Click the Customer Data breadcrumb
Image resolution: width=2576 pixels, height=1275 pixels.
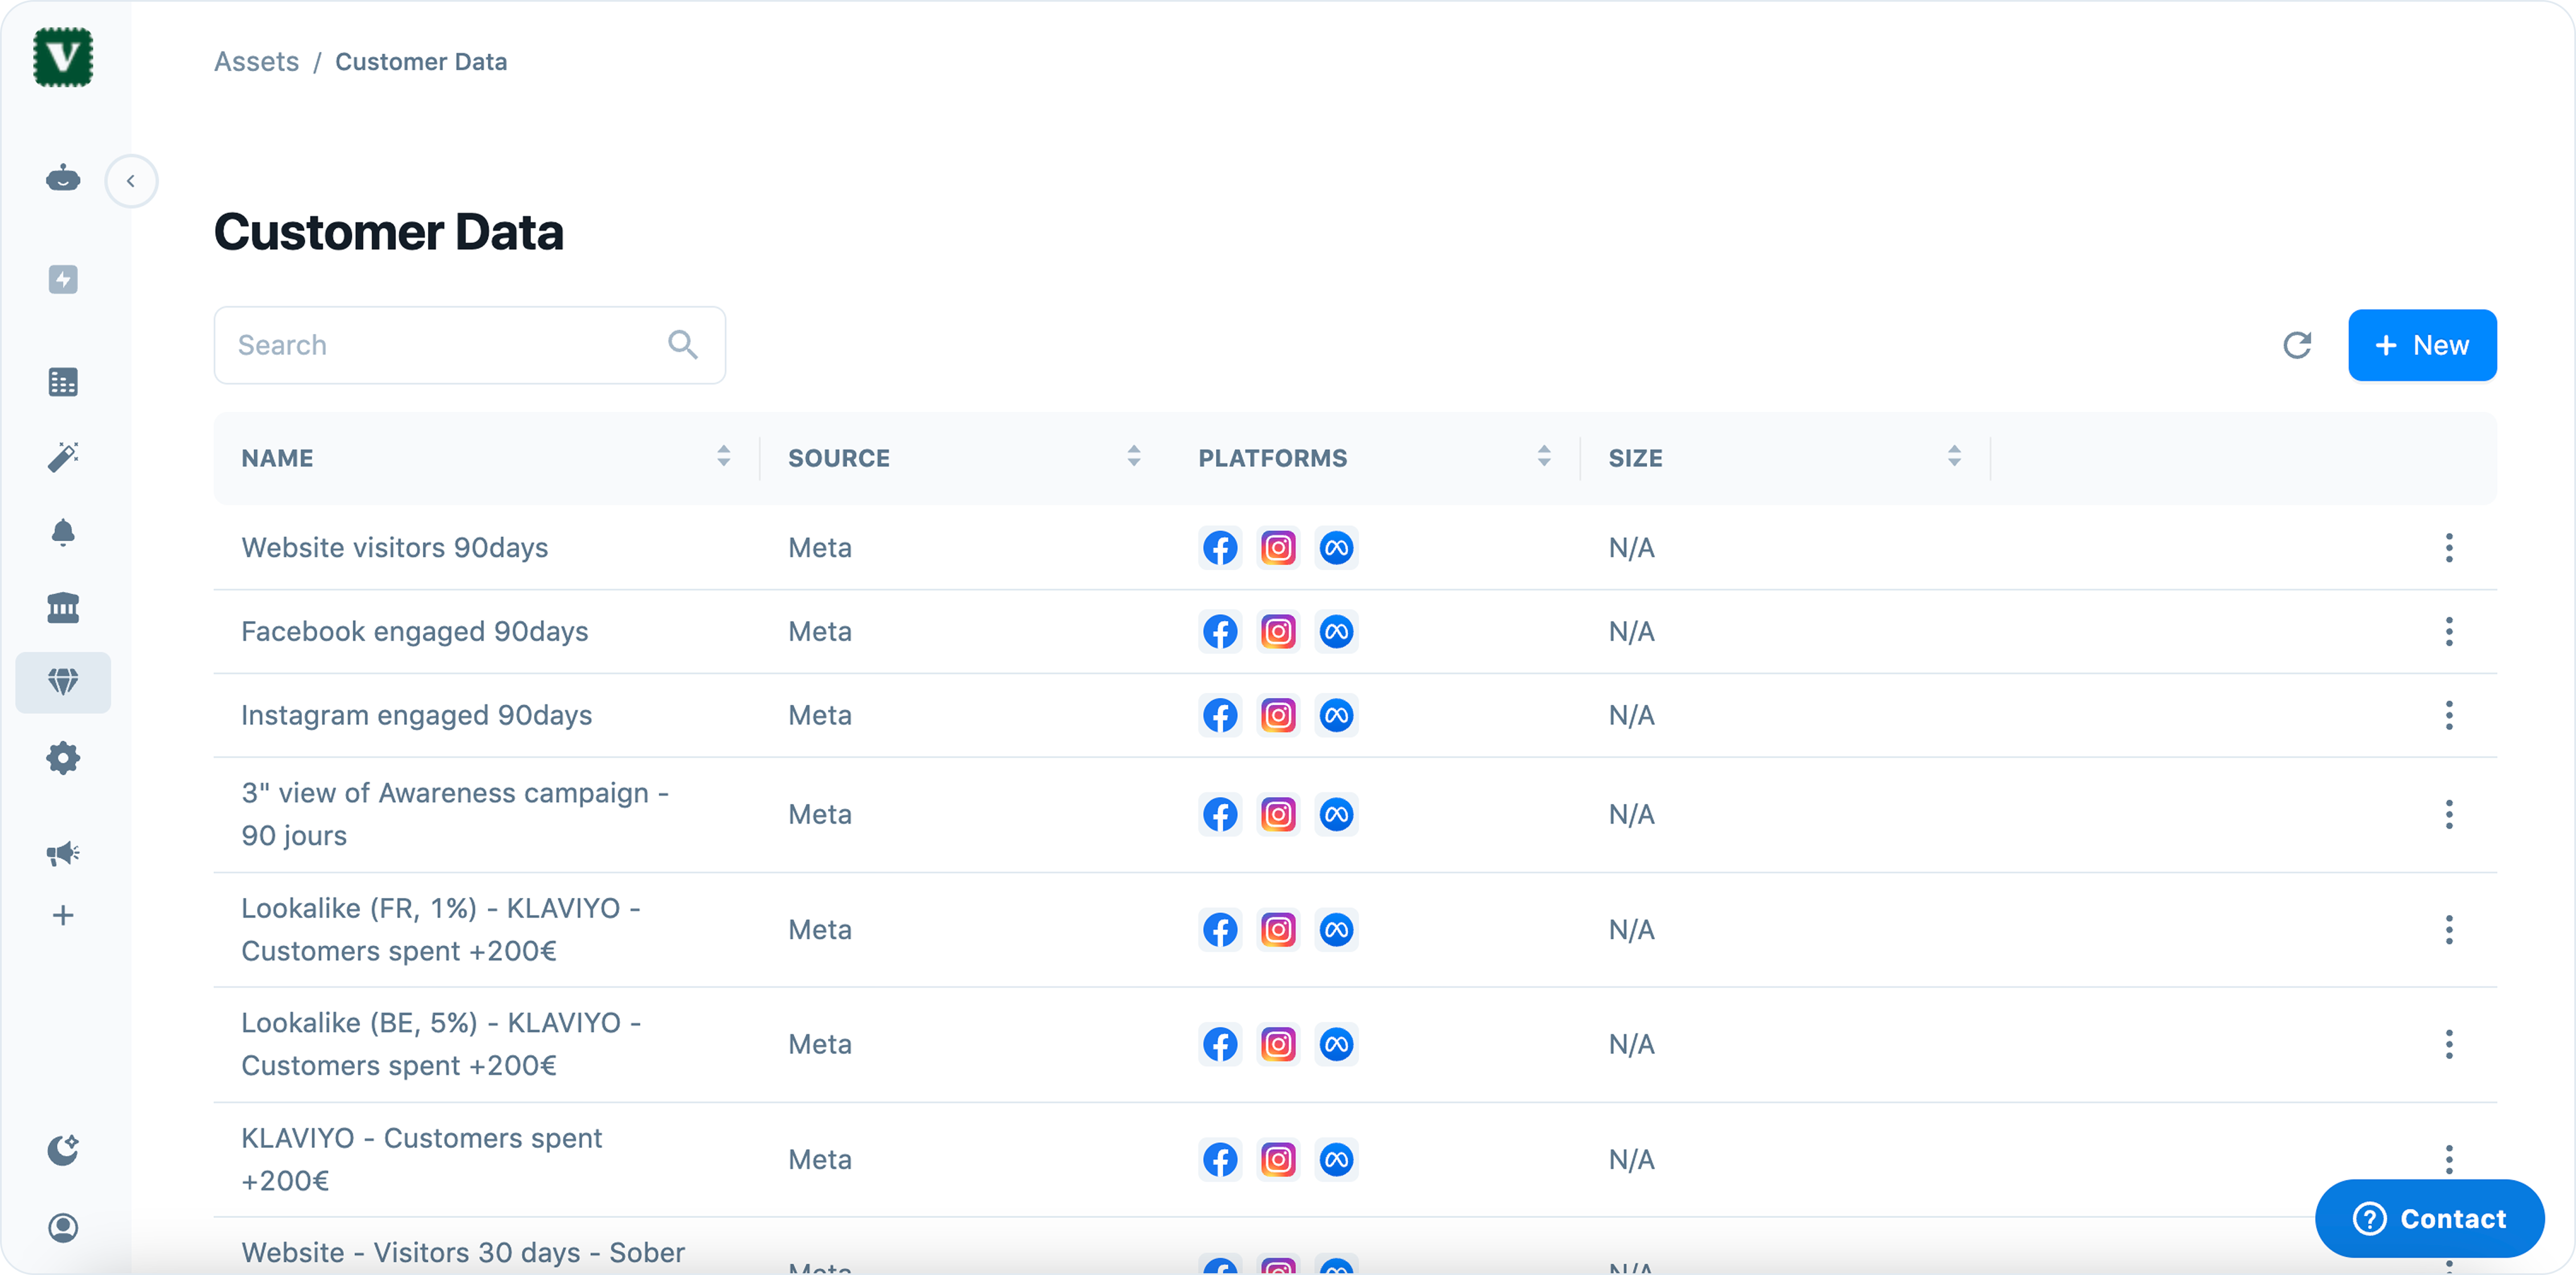[x=421, y=62]
